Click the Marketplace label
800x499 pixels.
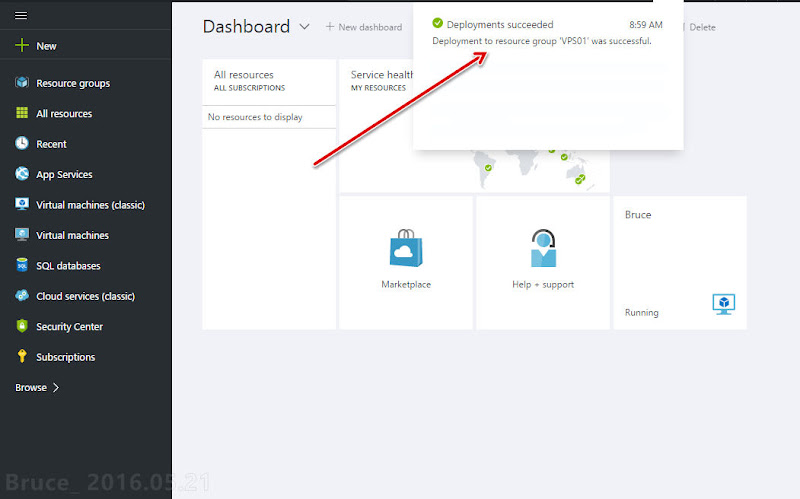point(406,284)
